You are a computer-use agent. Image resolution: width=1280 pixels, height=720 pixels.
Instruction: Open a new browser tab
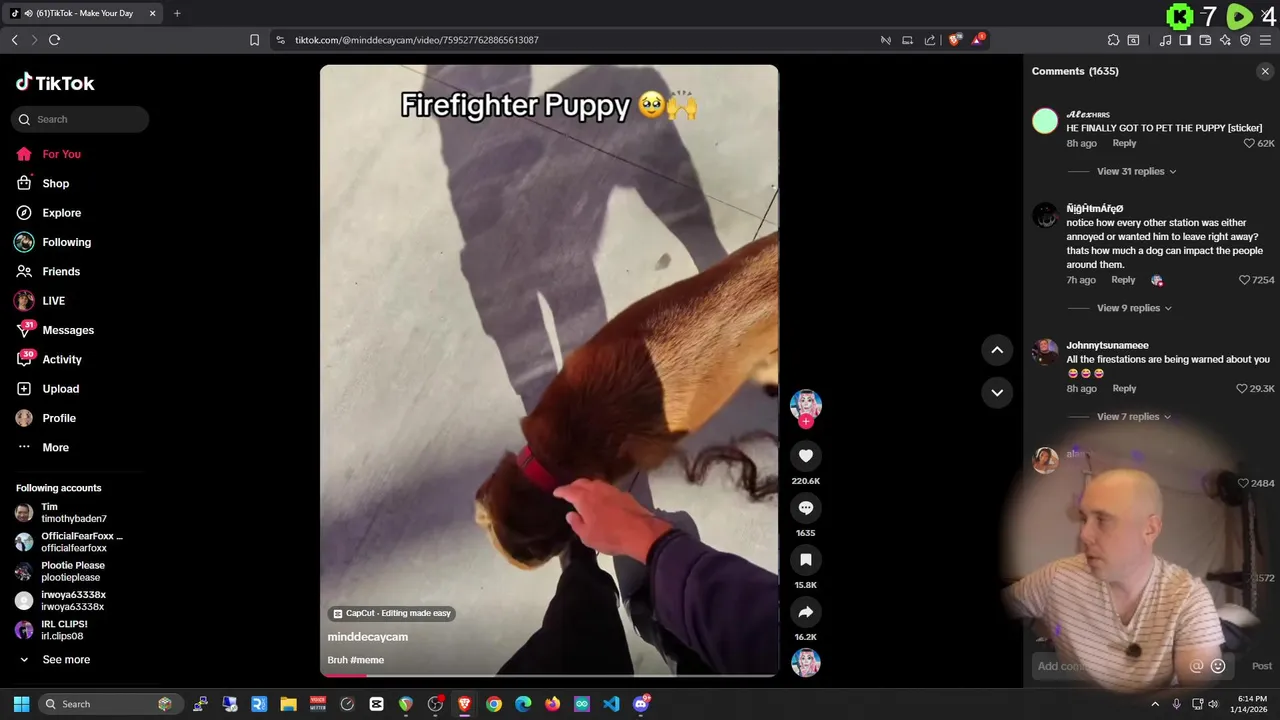coord(177,13)
